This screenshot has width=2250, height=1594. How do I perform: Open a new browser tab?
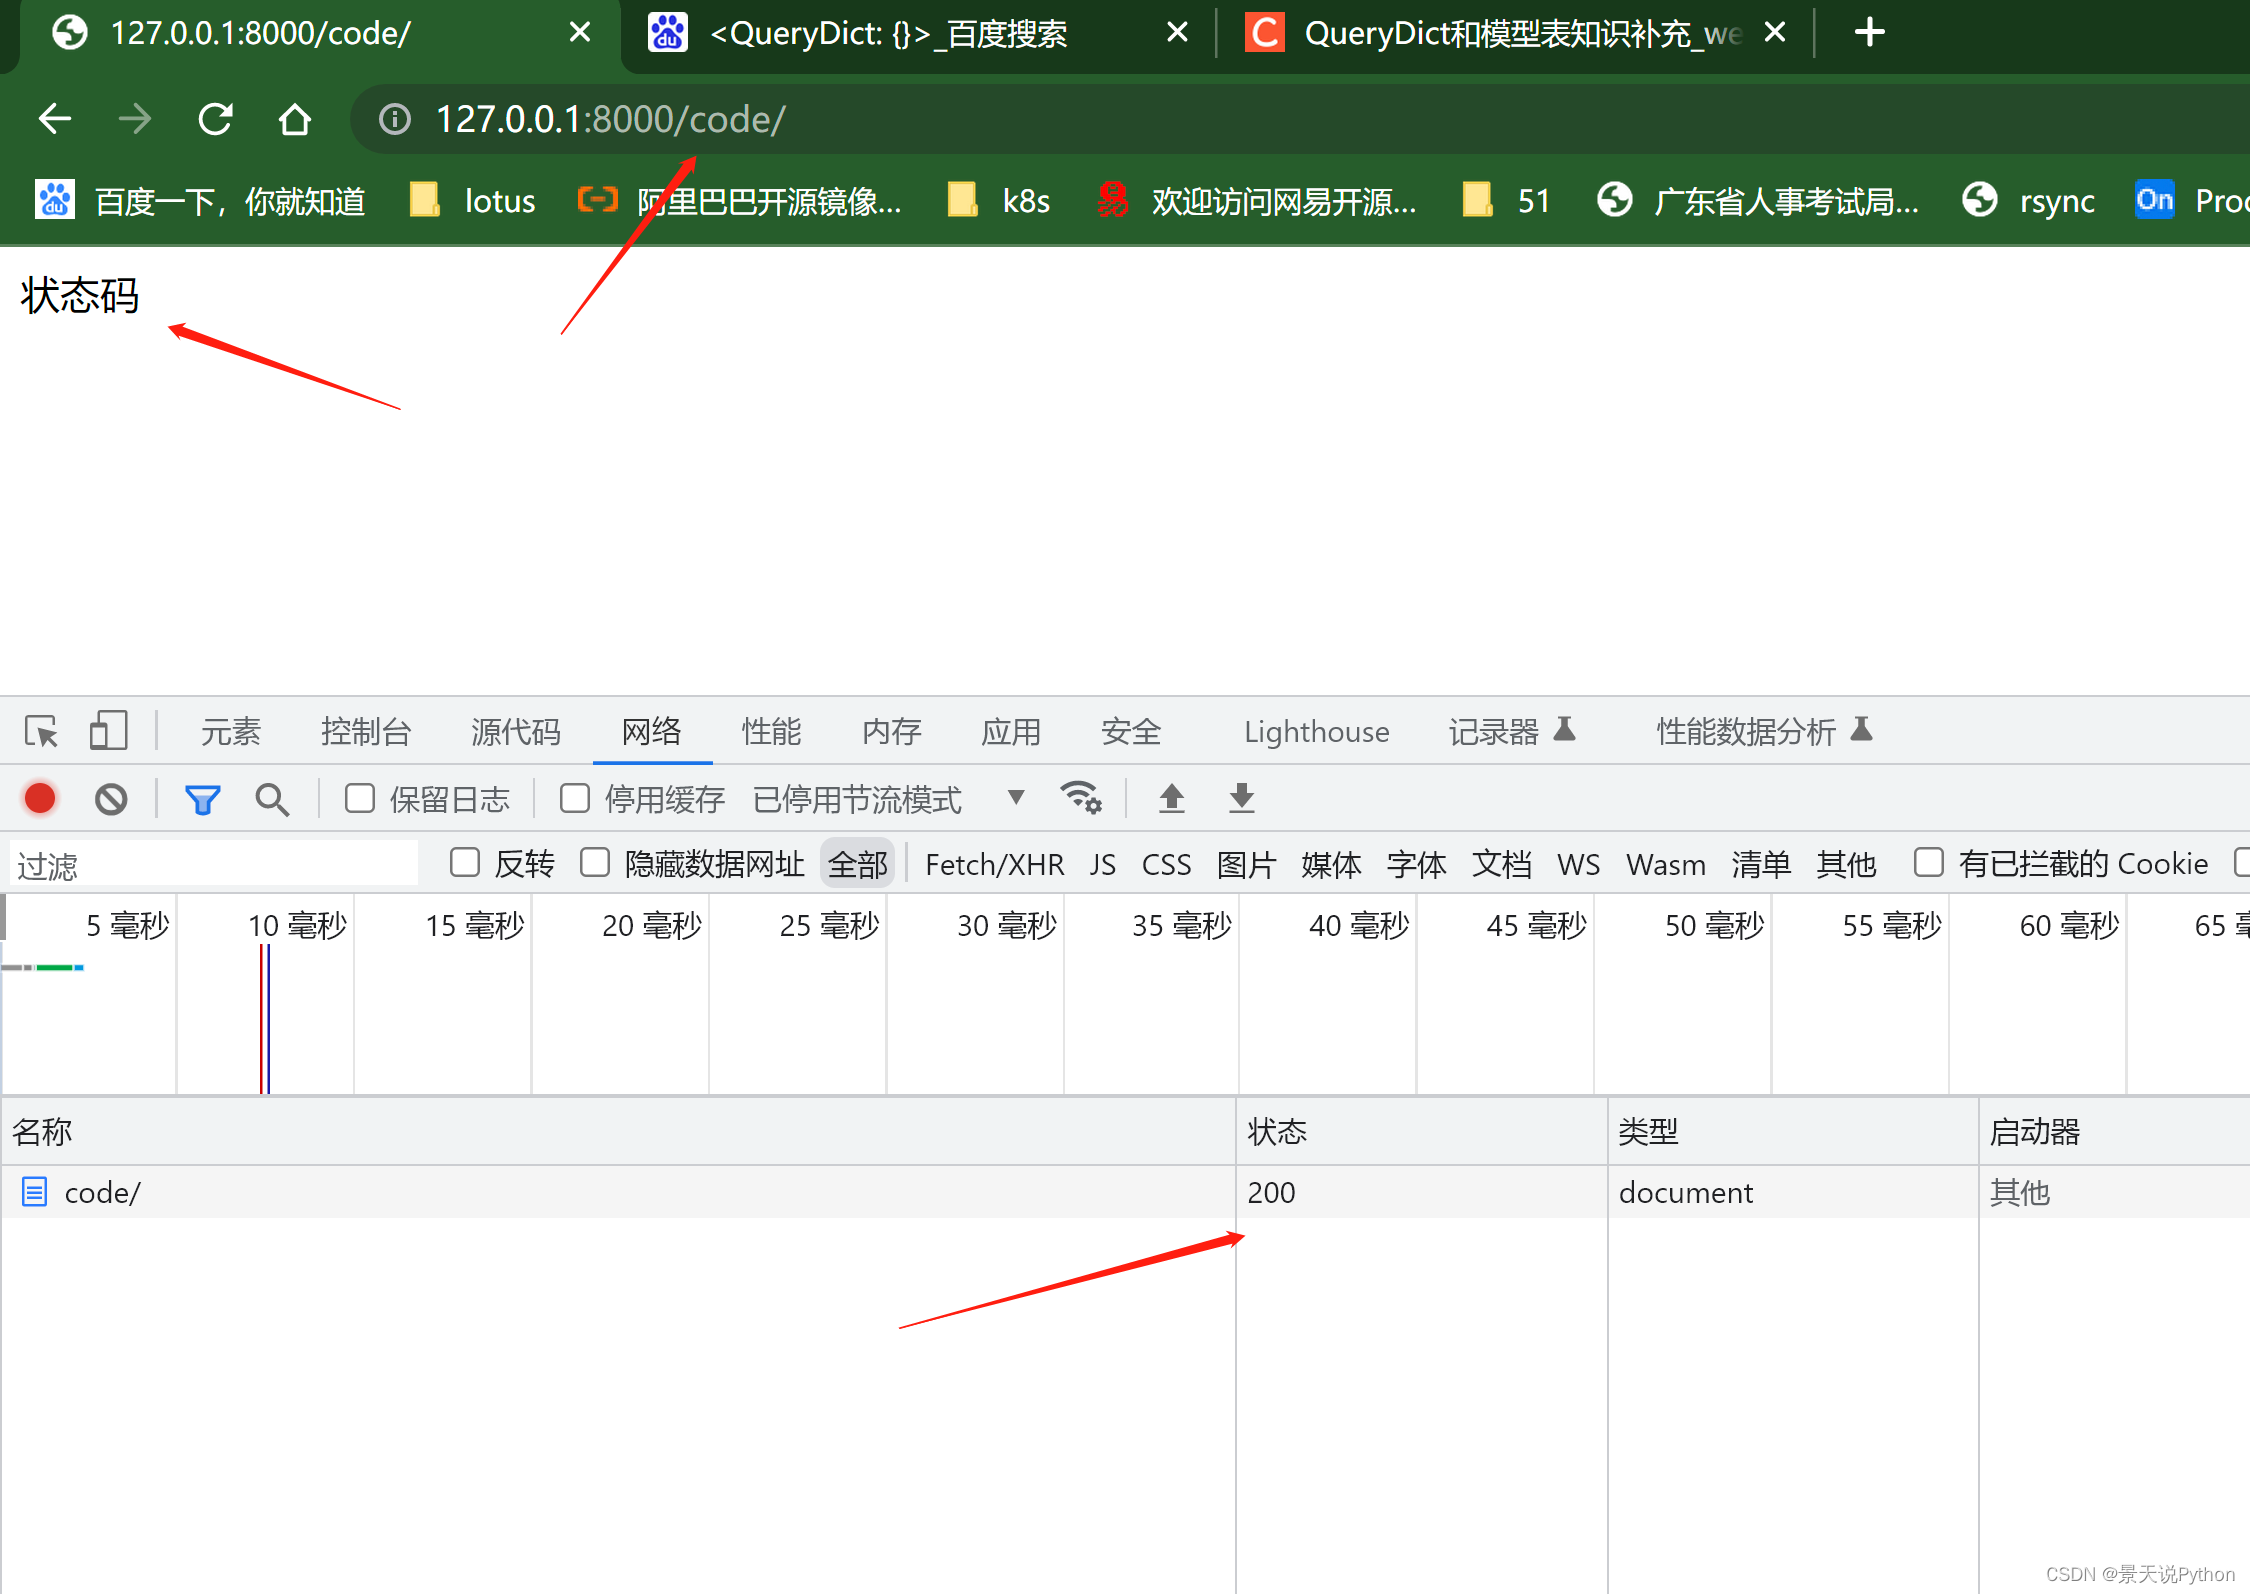tap(1869, 33)
